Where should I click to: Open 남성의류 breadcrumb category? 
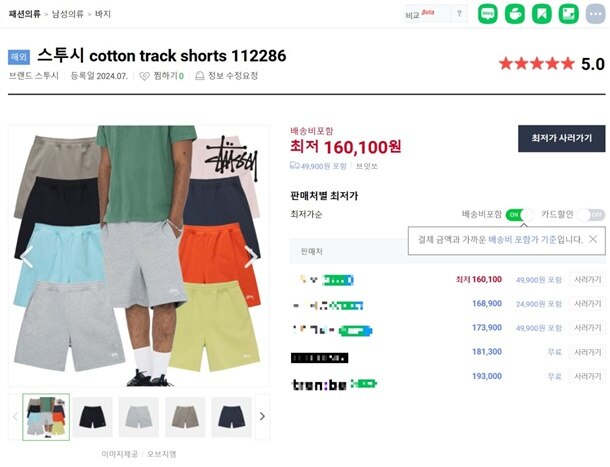tap(68, 14)
